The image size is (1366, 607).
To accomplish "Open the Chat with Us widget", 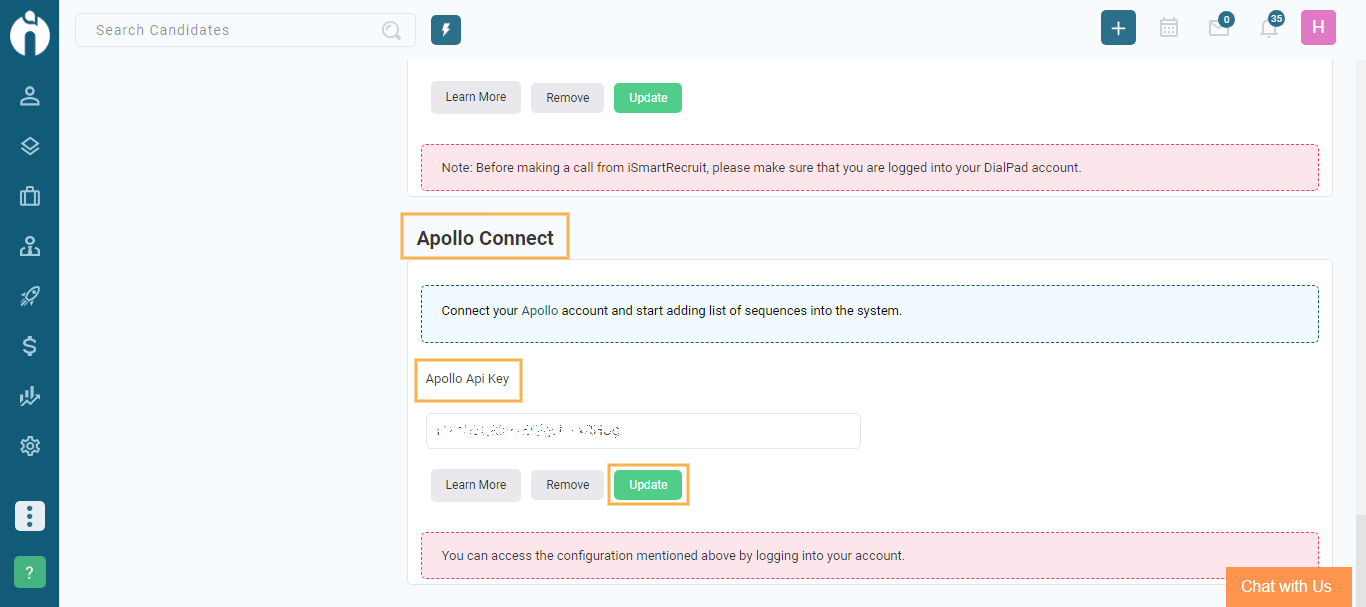I will coord(1286,587).
